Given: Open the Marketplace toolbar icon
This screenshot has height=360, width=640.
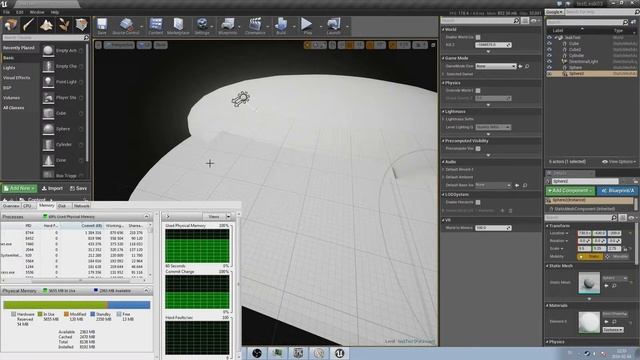Looking at the screenshot, I should 178,26.
